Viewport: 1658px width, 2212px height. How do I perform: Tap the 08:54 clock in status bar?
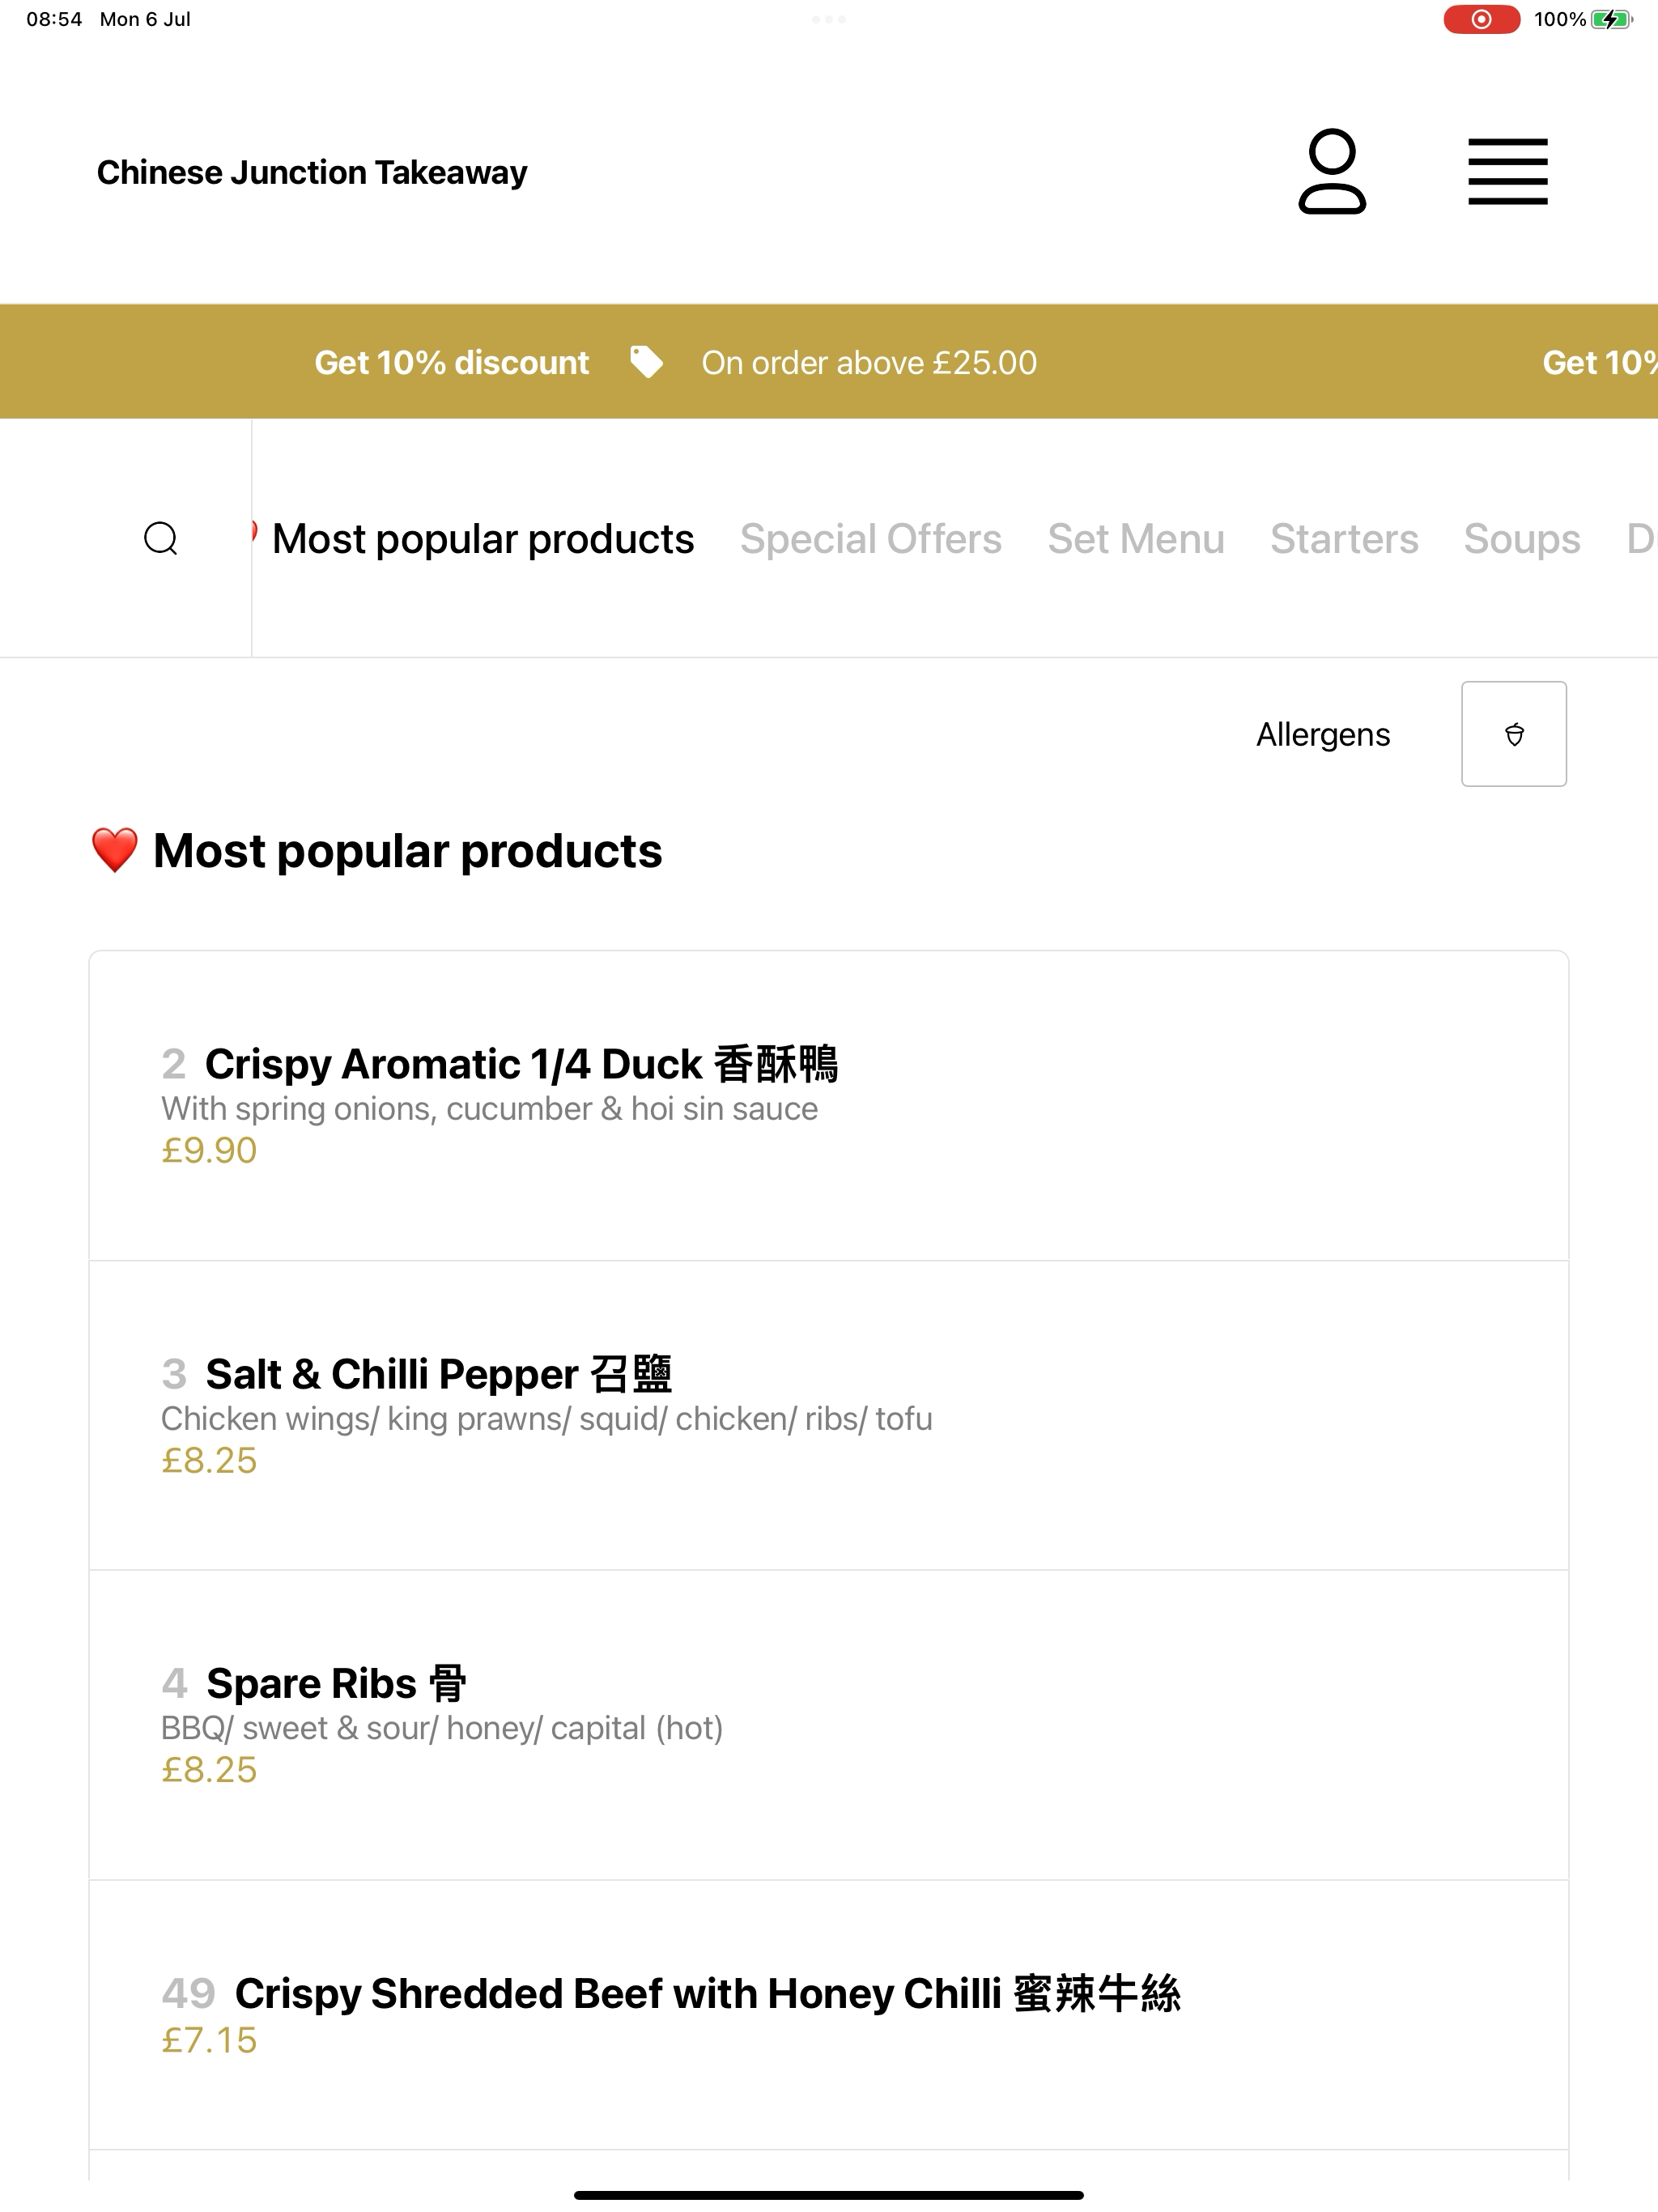[x=54, y=19]
